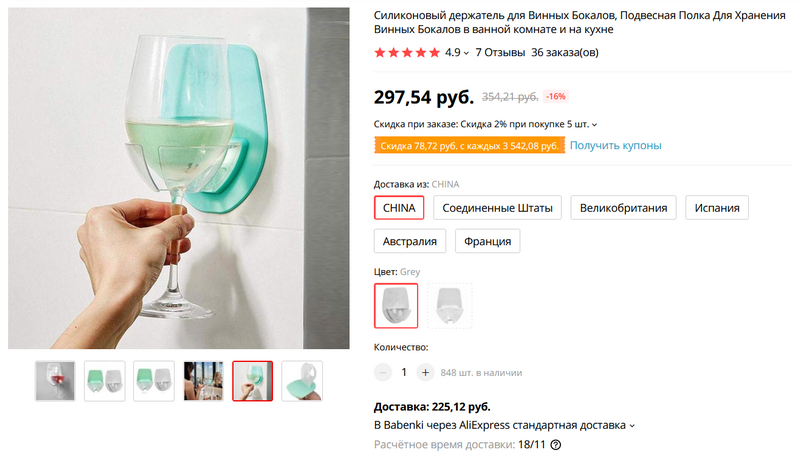Screen dimensions: 800x460
Task: Expand the 4.9 rating dropdown arrow
Action: (466, 53)
